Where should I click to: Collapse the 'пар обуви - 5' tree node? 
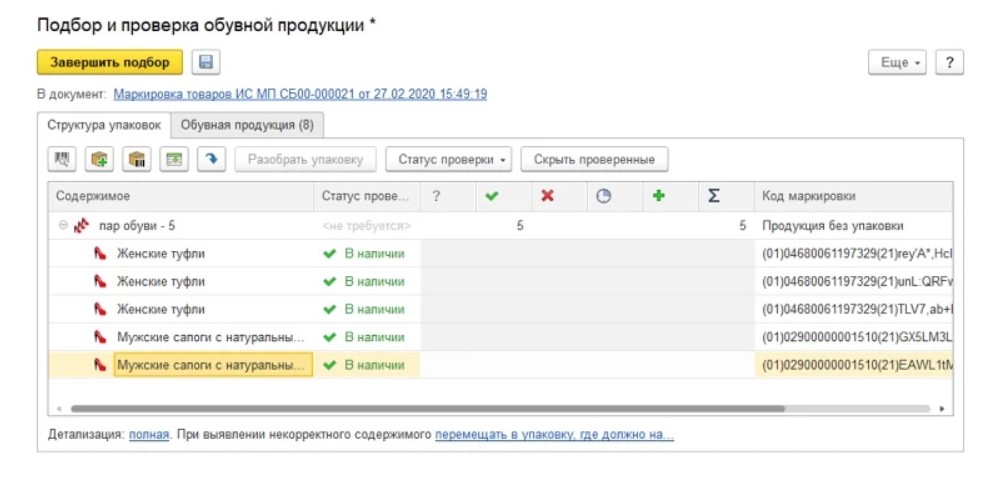point(63,226)
